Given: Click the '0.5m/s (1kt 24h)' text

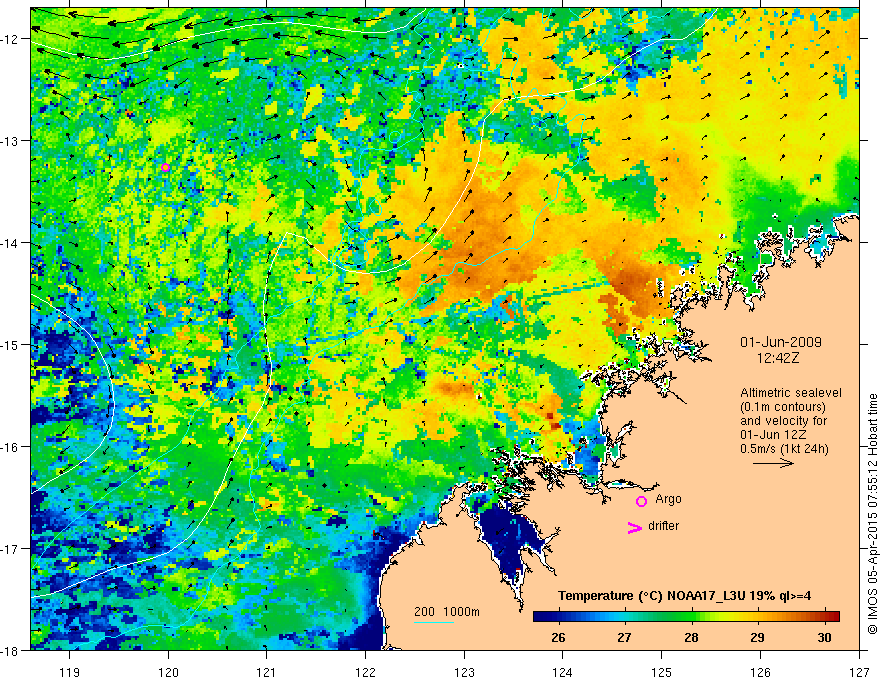Looking at the screenshot, I should [x=784, y=449].
